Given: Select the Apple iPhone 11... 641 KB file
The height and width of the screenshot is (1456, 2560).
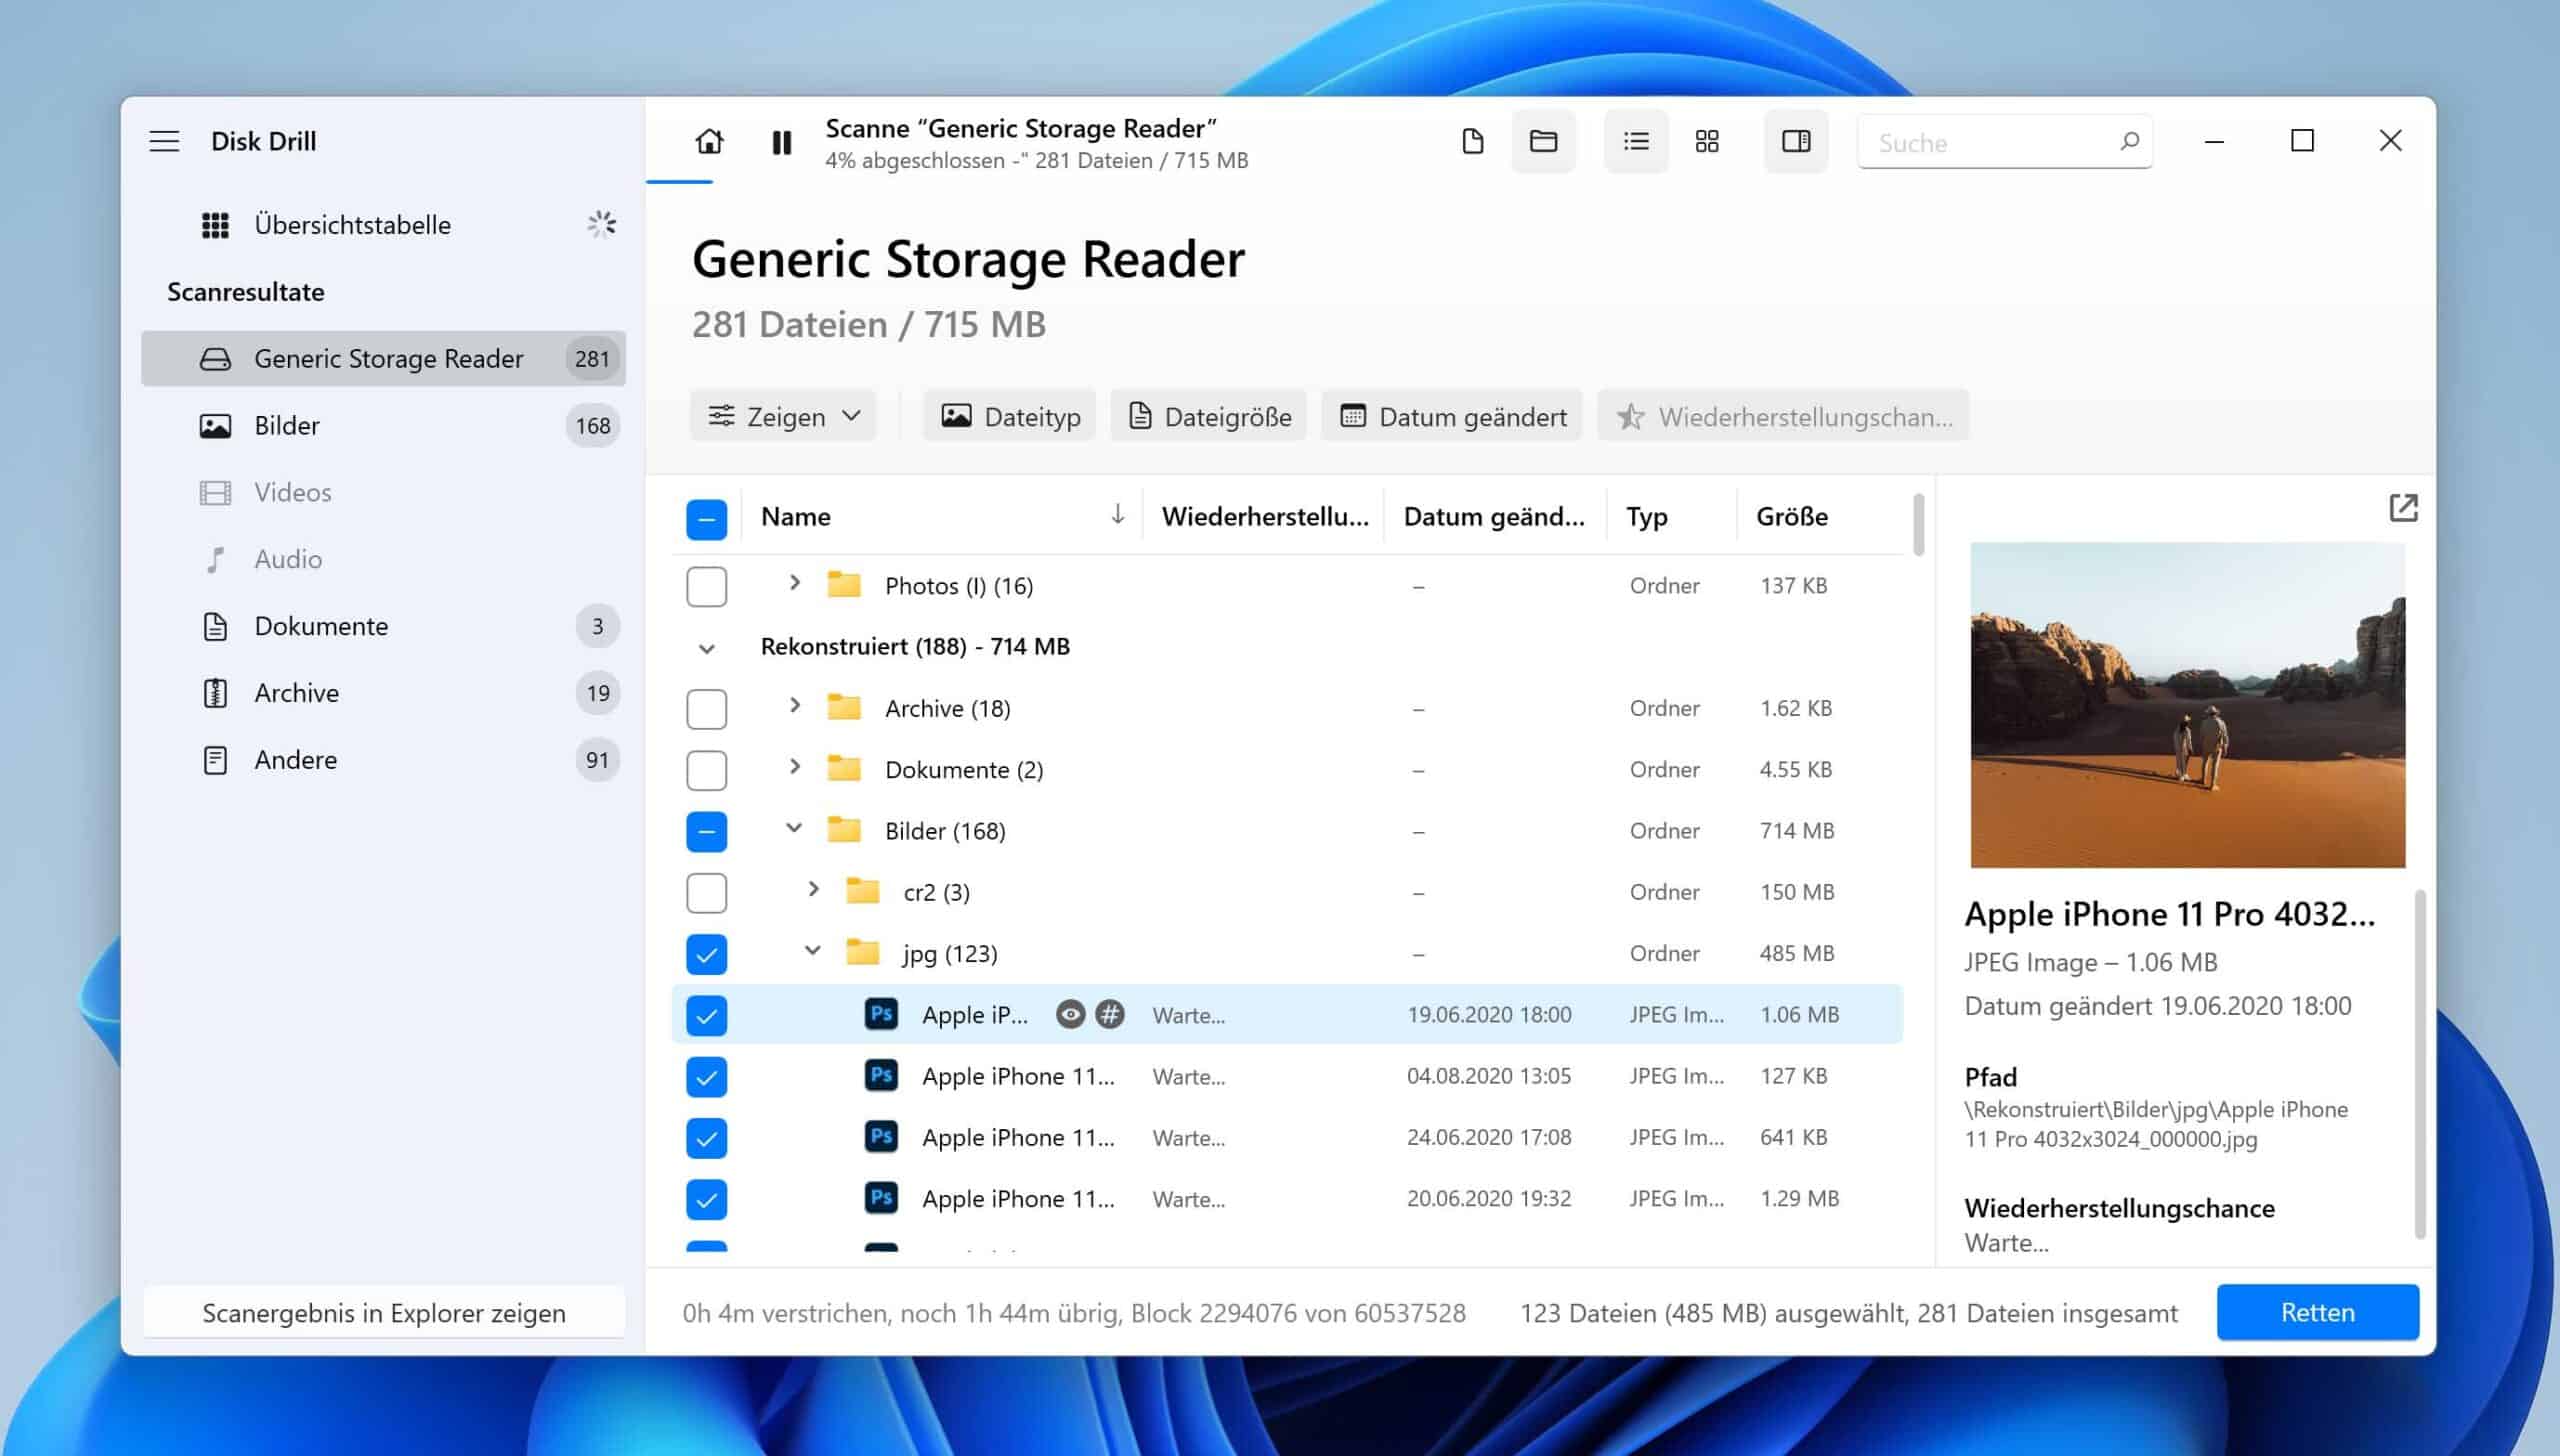Looking at the screenshot, I should point(1287,1138).
